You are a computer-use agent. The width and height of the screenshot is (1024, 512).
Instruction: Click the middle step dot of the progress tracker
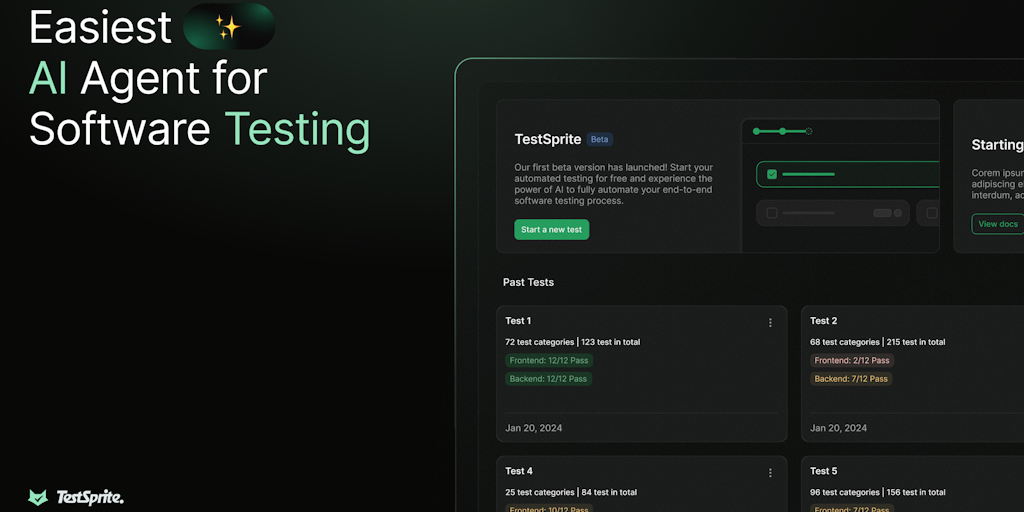click(783, 131)
